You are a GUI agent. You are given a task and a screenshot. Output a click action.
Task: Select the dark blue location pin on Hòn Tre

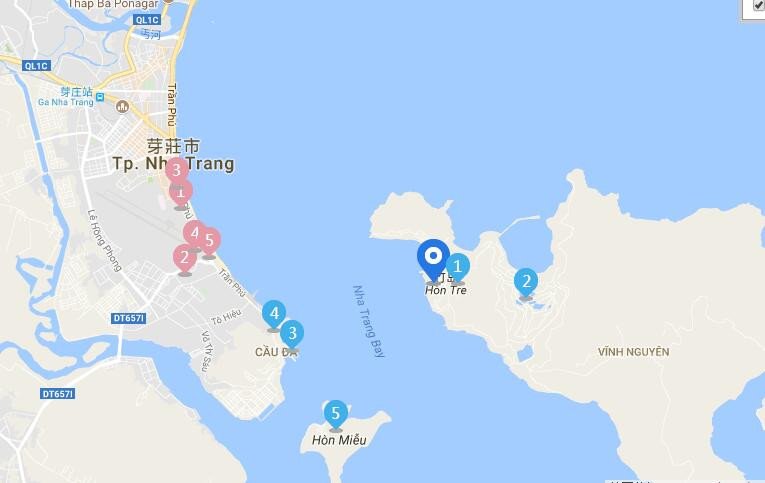(x=433, y=259)
